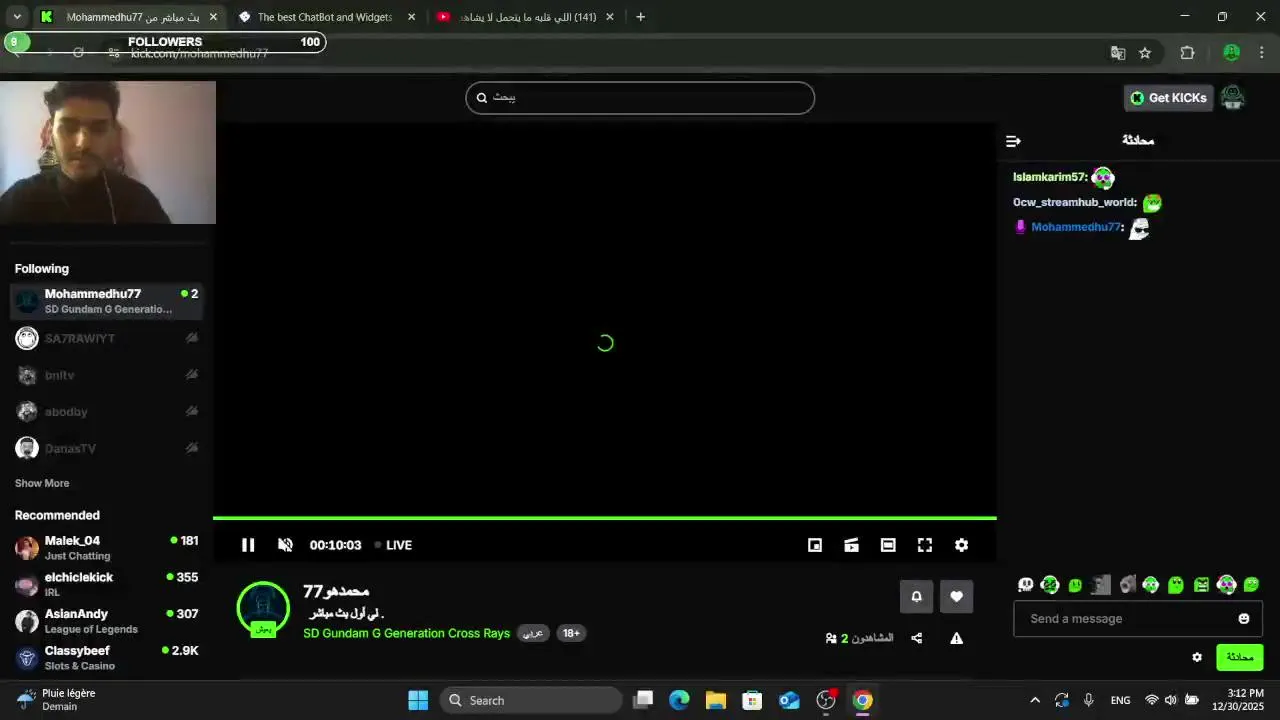Screen dimensions: 1280x720
Task: Open a new browser tab
Action: (x=640, y=17)
